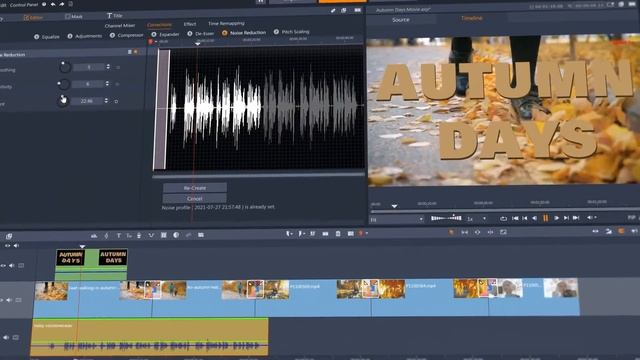Click the pencil edit icon above waveform
The height and width of the screenshot is (360, 640).
coord(333,11)
